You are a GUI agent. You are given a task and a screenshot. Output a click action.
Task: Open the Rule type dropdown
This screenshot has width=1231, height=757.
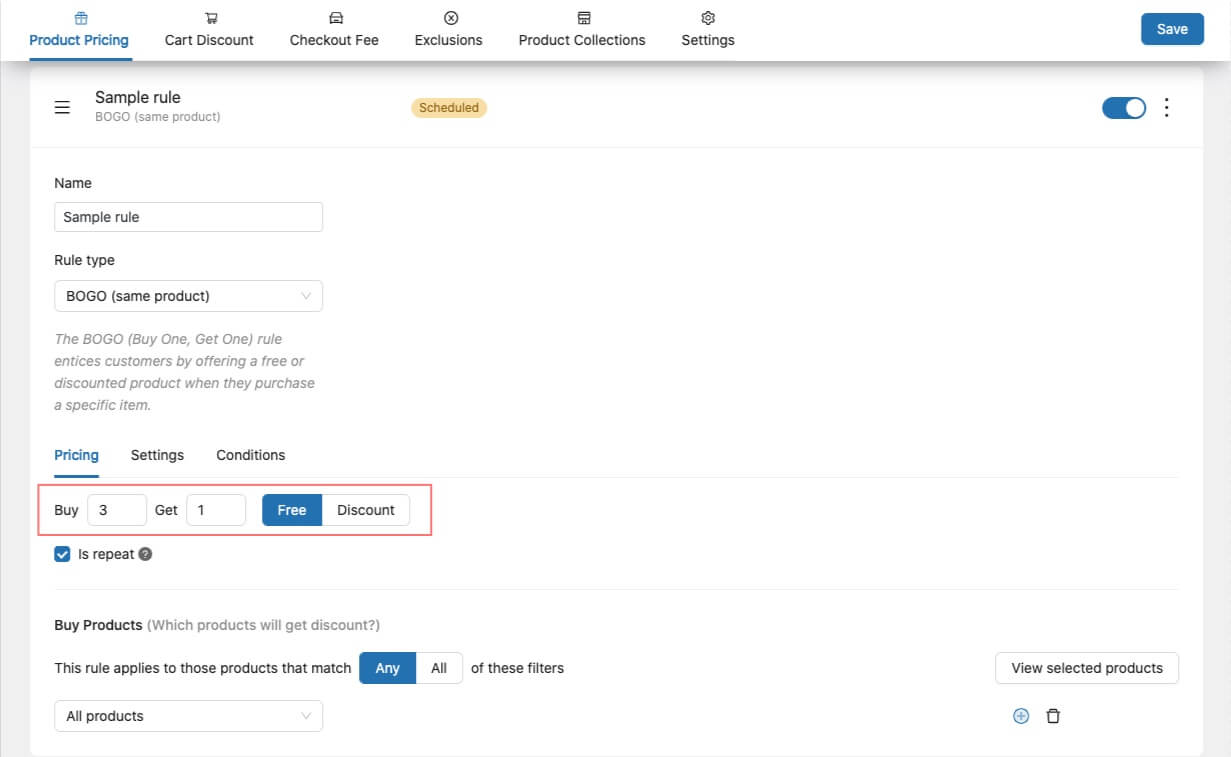click(188, 296)
